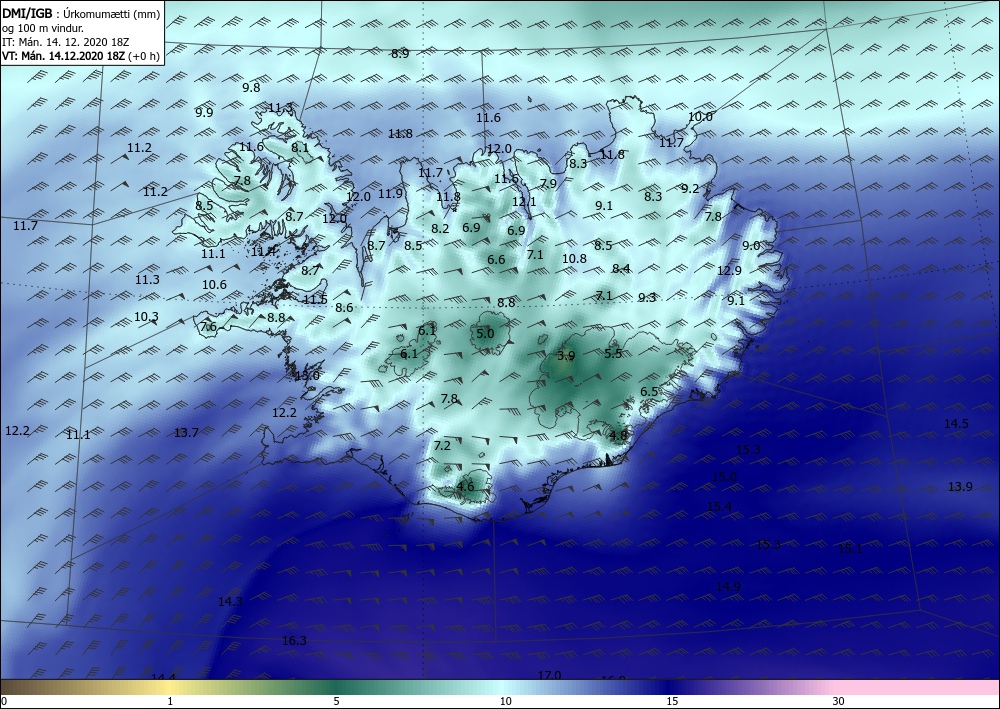This screenshot has width=1000, height=709.
Task: Click the map value 6.6
Action: [496, 259]
